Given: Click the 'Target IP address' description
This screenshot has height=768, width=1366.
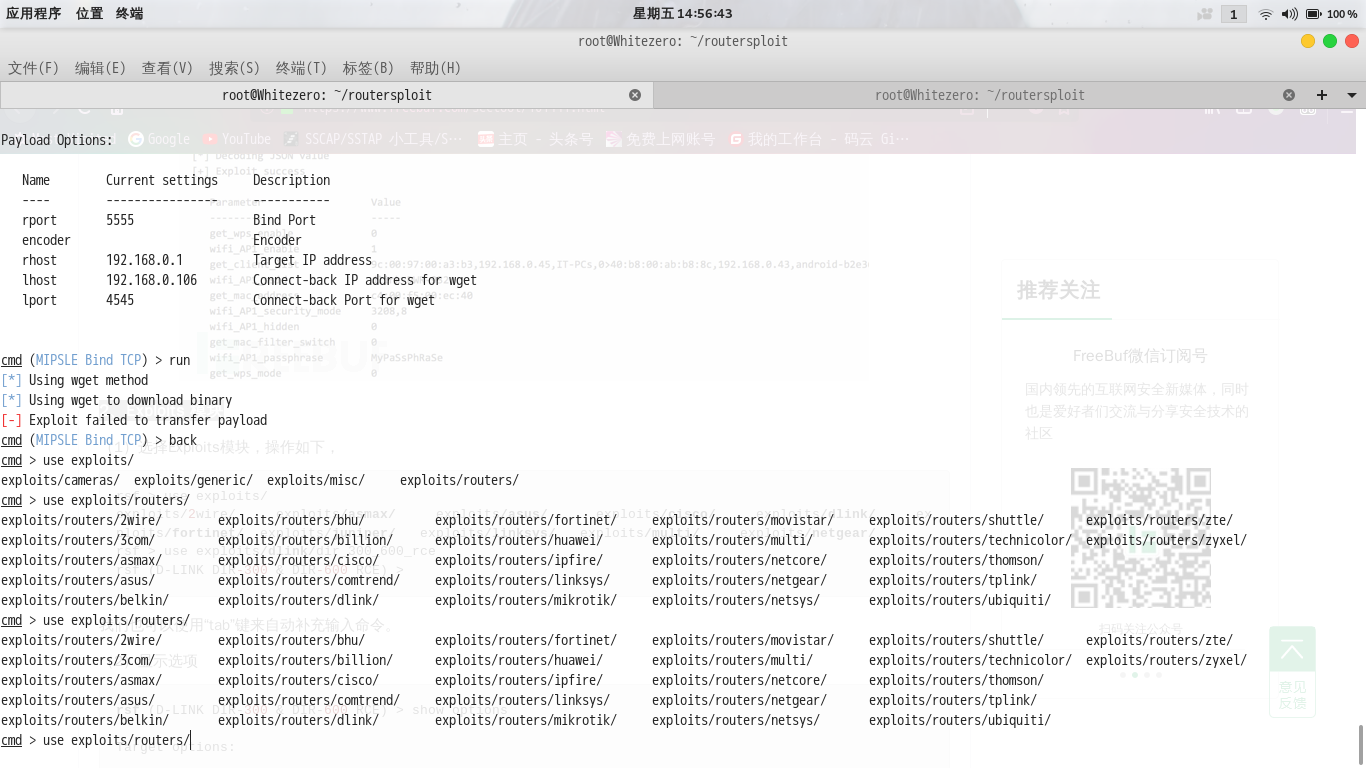Looking at the screenshot, I should (x=312, y=260).
